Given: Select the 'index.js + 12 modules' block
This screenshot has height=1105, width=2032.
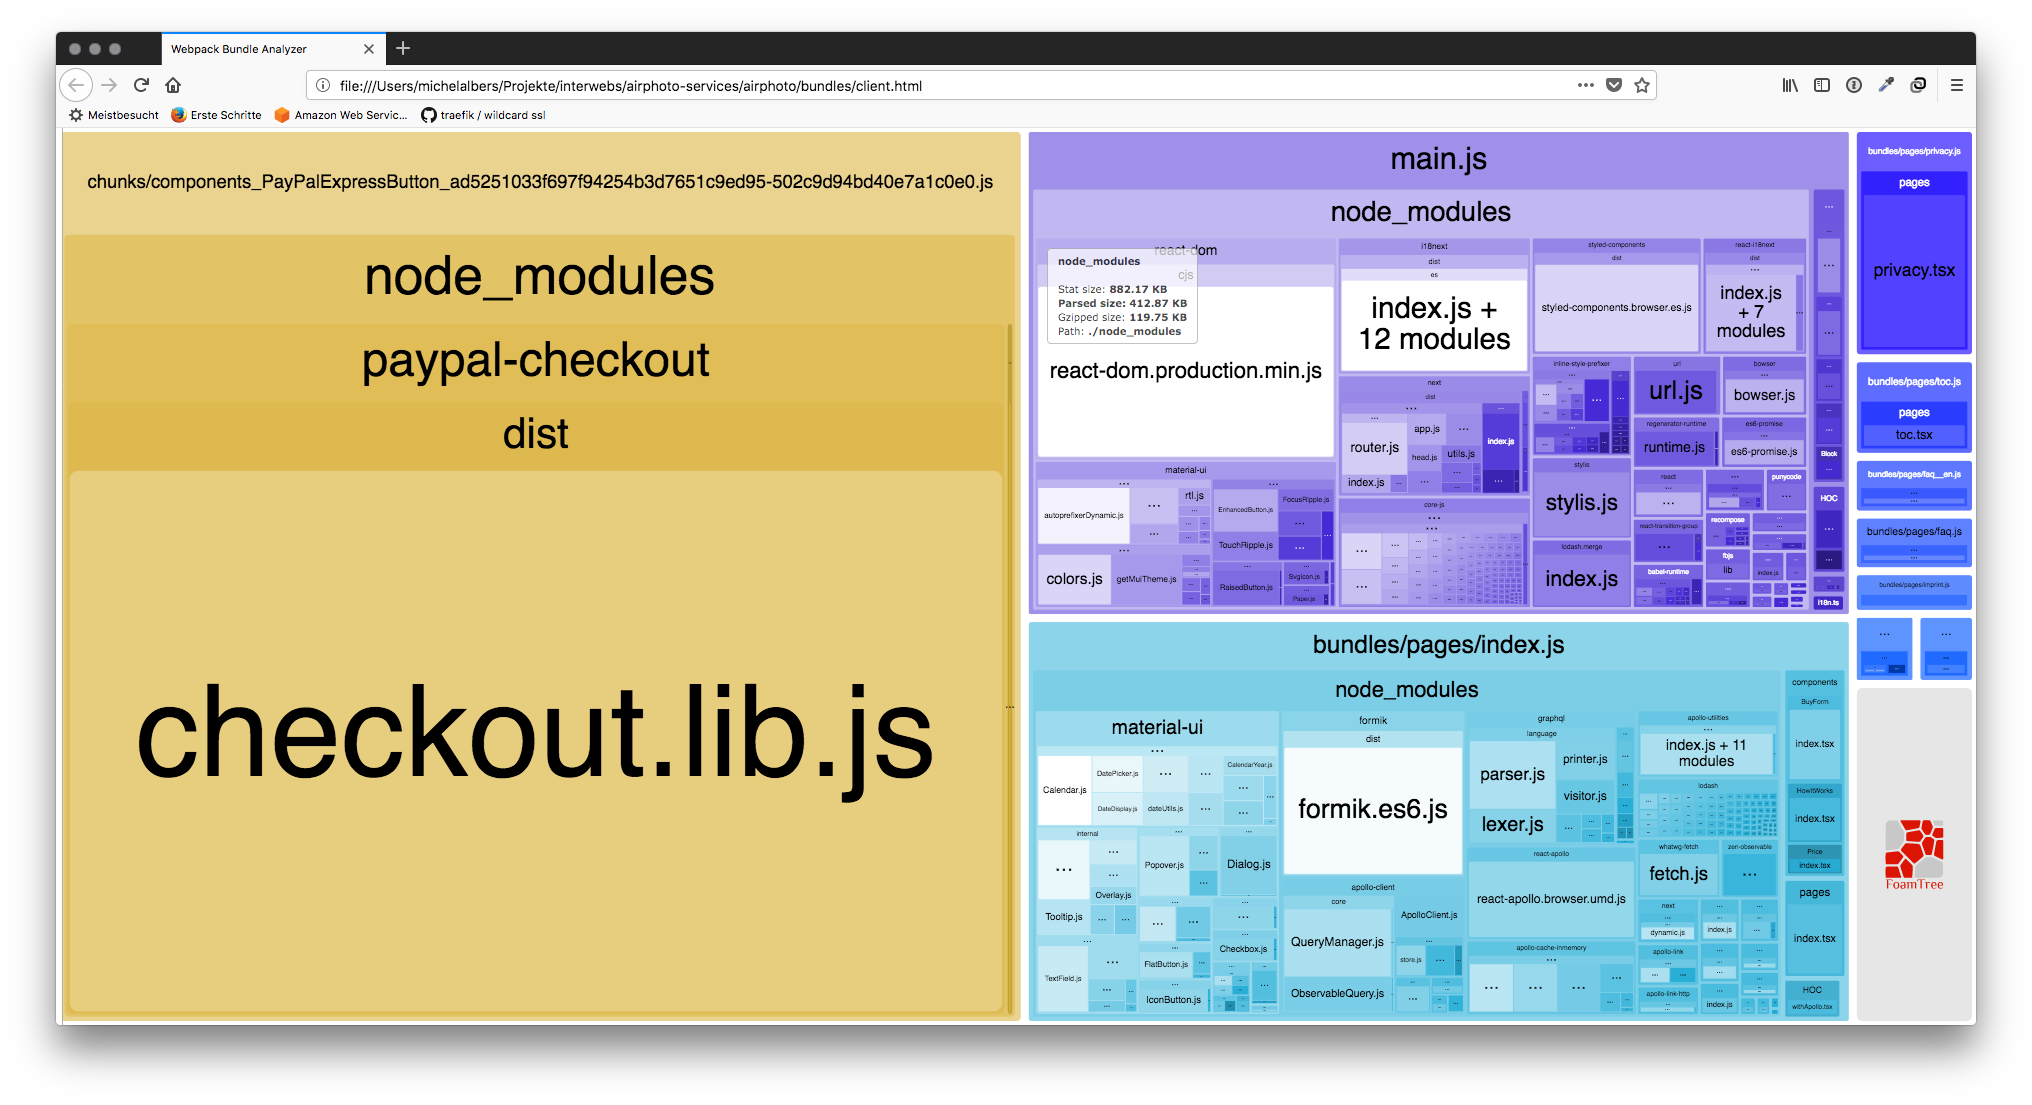Looking at the screenshot, I should [x=1434, y=324].
